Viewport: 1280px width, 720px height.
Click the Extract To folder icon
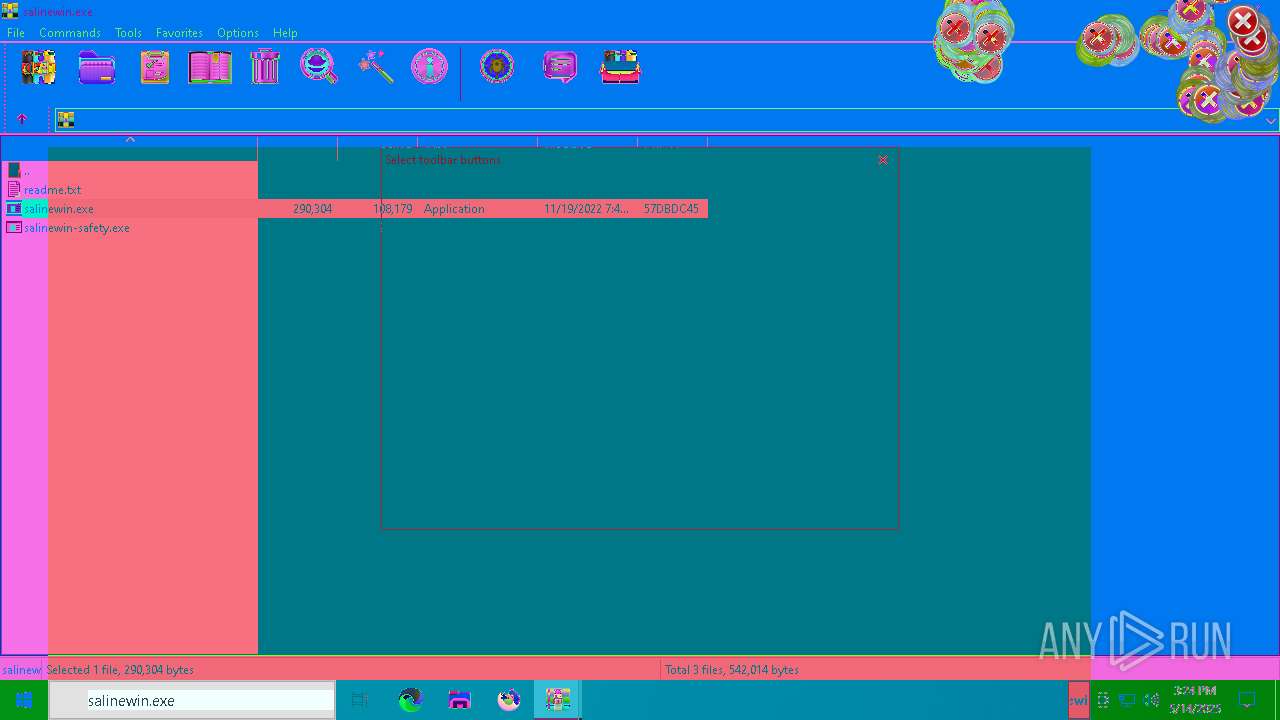[97, 67]
